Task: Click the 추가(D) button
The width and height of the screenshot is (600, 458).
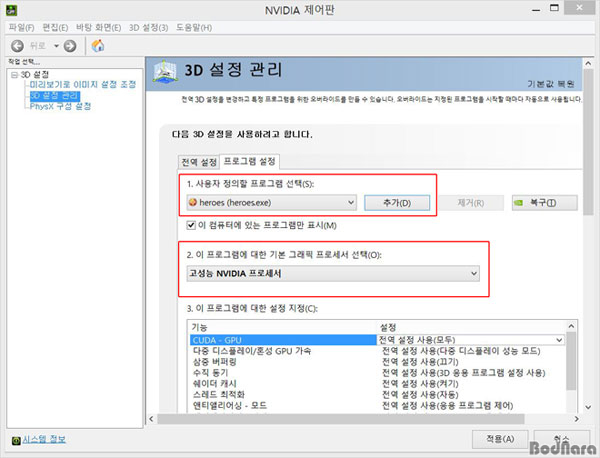Action: [x=397, y=203]
